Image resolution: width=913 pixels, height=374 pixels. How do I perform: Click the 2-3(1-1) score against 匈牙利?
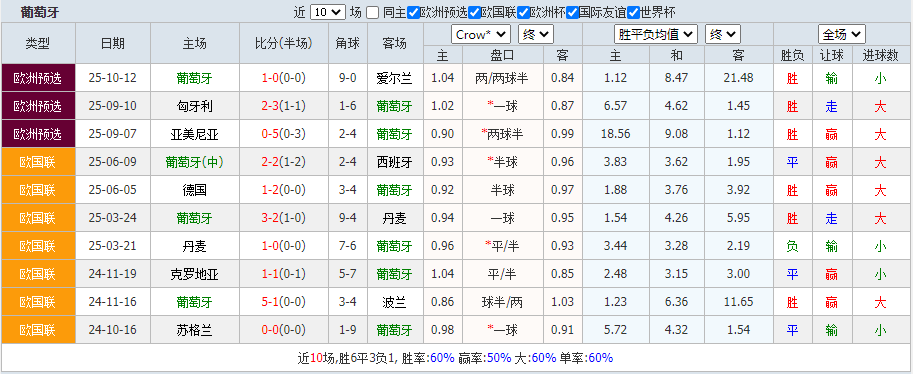tap(284, 106)
